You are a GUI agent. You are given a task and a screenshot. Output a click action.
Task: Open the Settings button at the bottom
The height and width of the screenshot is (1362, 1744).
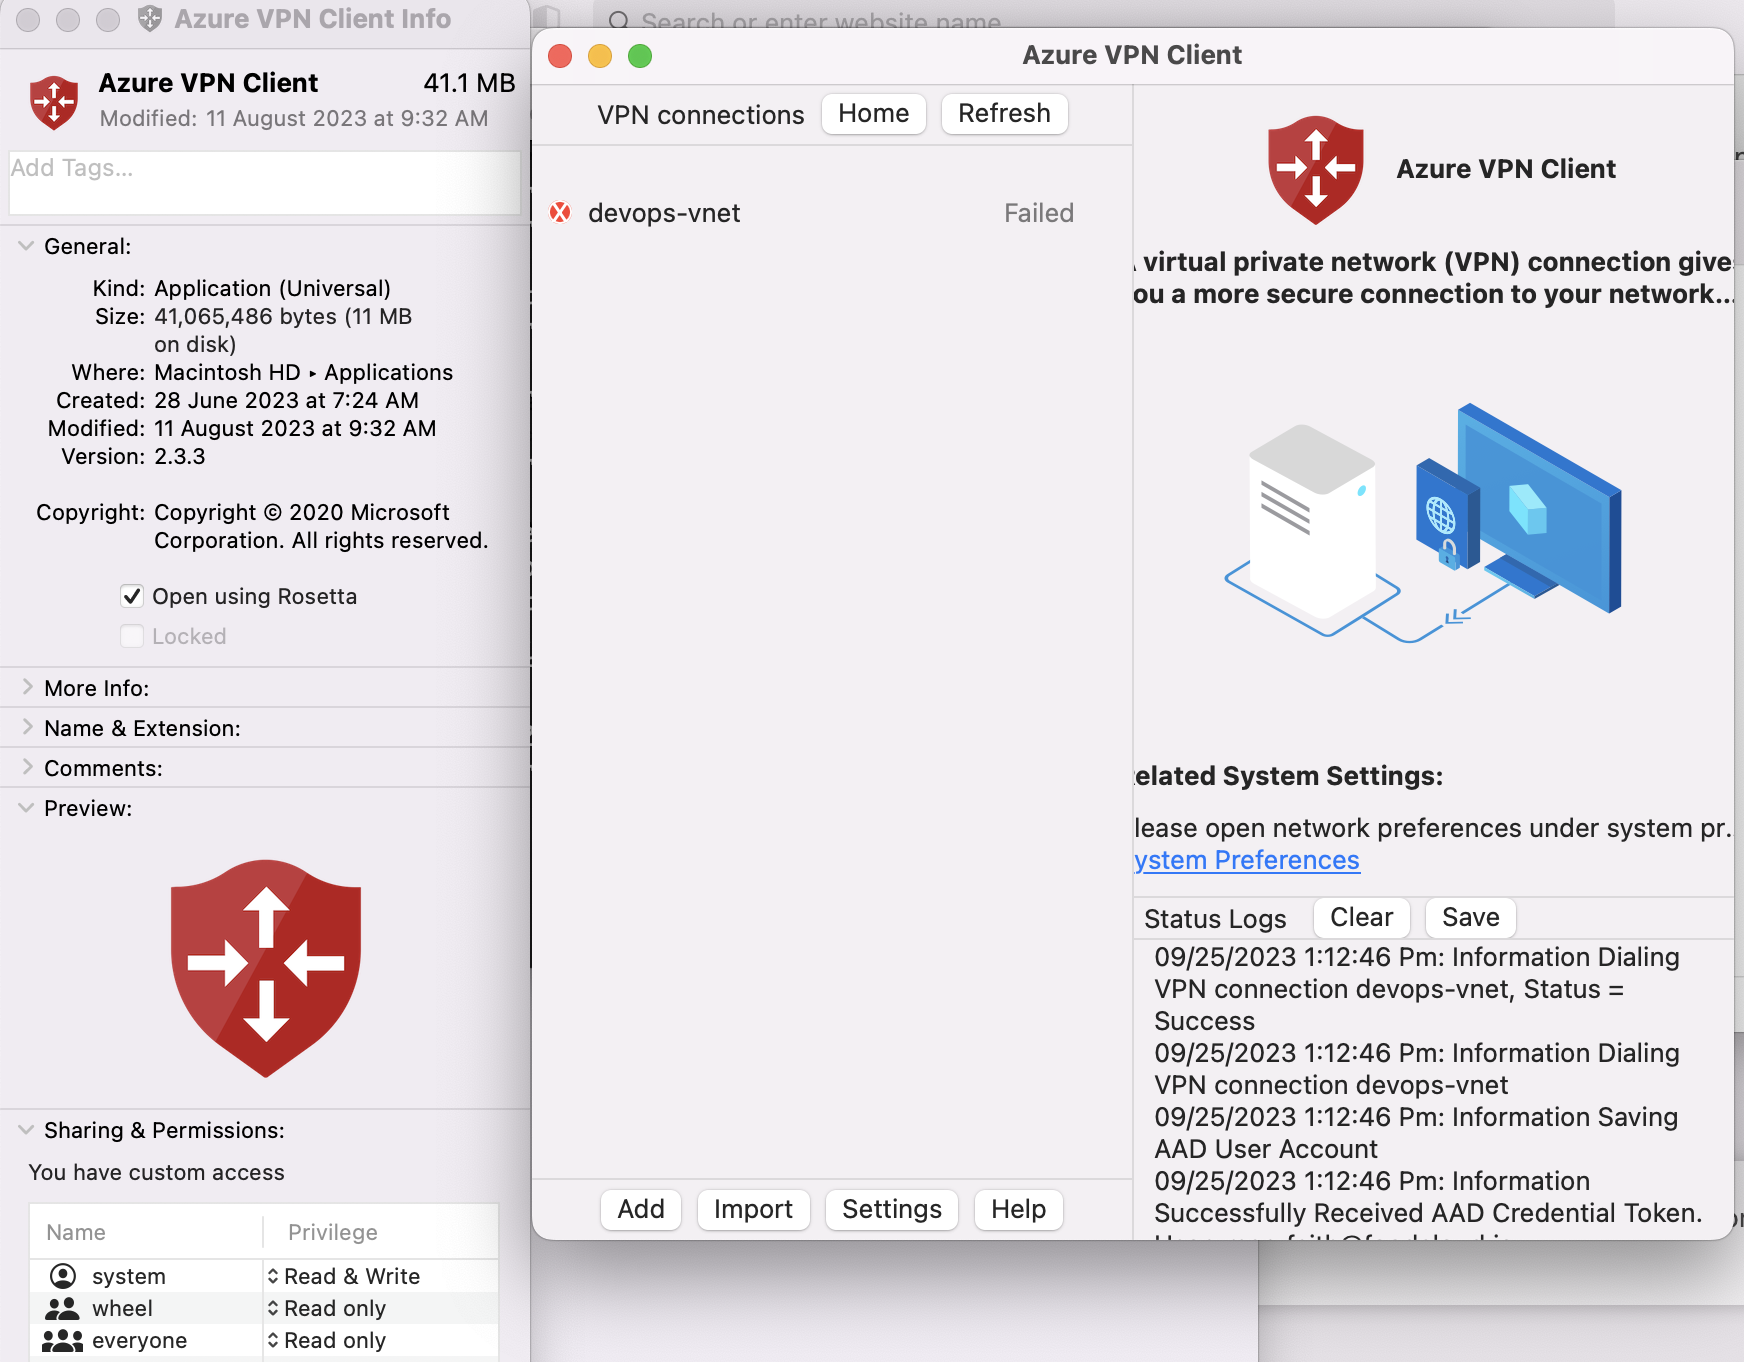[x=892, y=1209]
